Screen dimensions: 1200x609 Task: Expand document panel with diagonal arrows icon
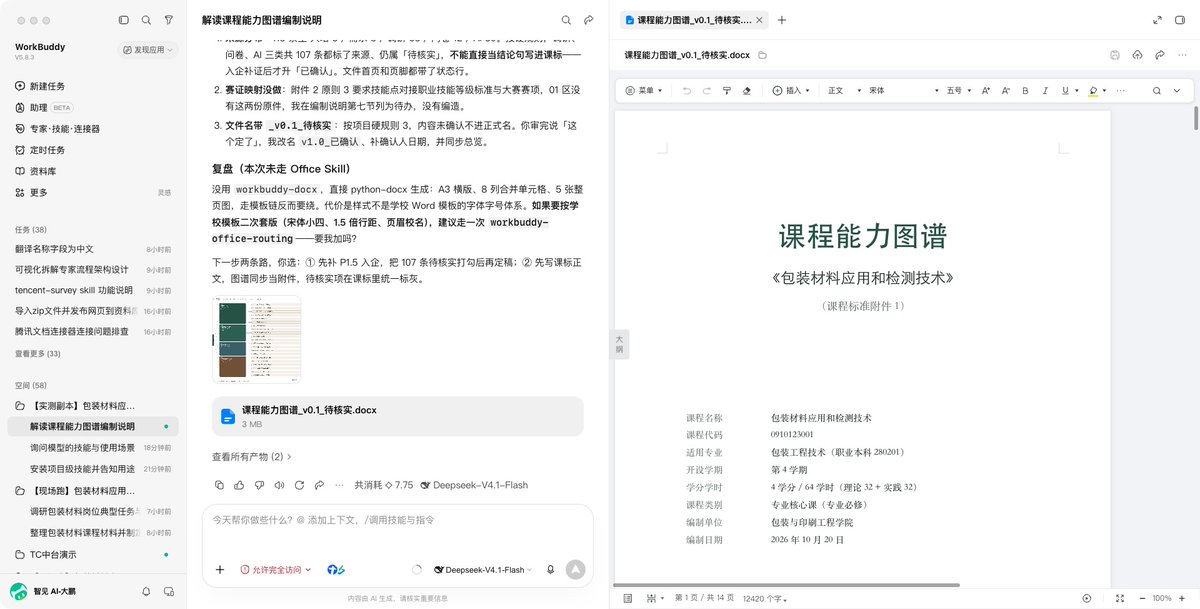pyautogui.click(x=1157, y=20)
